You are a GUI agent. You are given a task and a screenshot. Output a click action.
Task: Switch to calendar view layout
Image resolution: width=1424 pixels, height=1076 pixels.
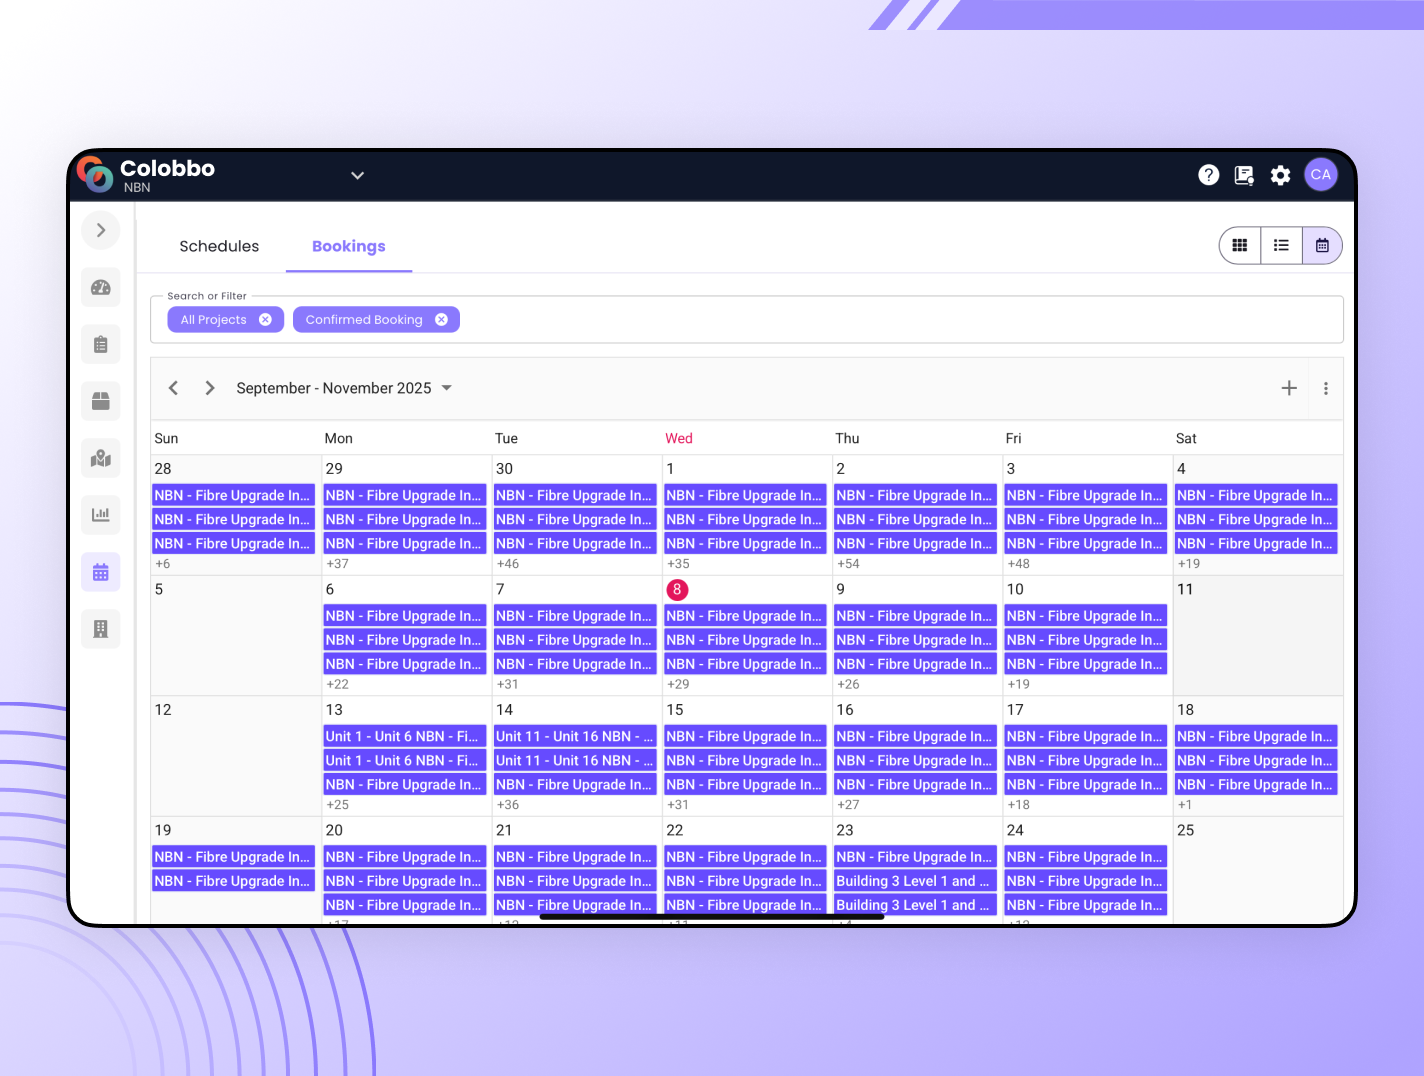click(x=1322, y=246)
